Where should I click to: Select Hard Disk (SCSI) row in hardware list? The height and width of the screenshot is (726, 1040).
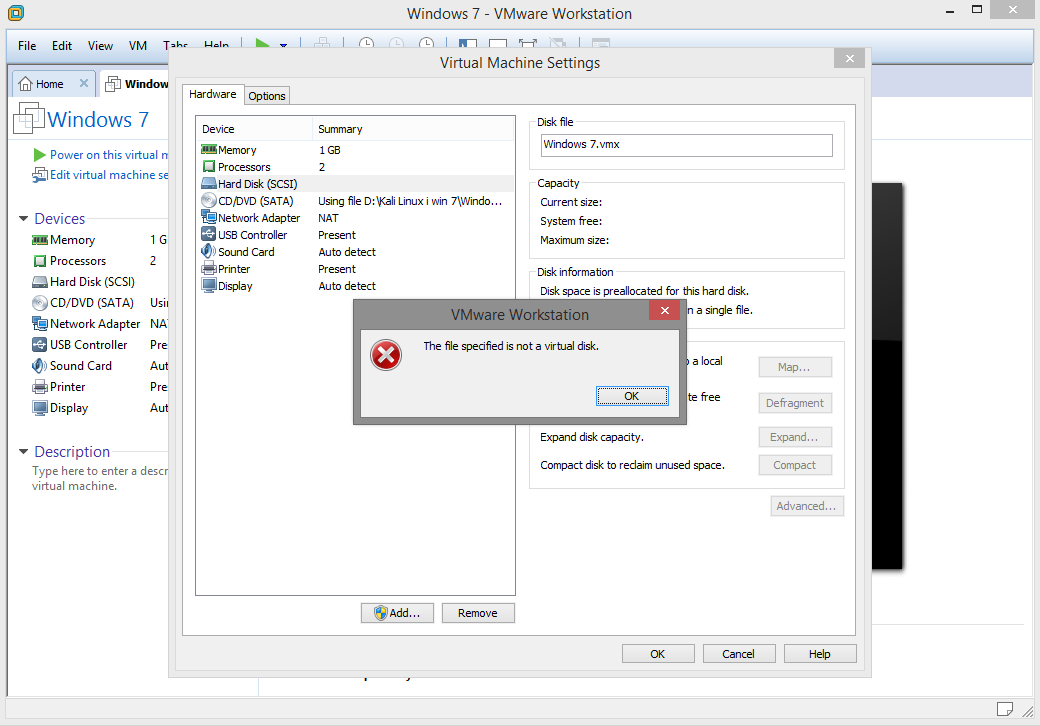coord(257,184)
